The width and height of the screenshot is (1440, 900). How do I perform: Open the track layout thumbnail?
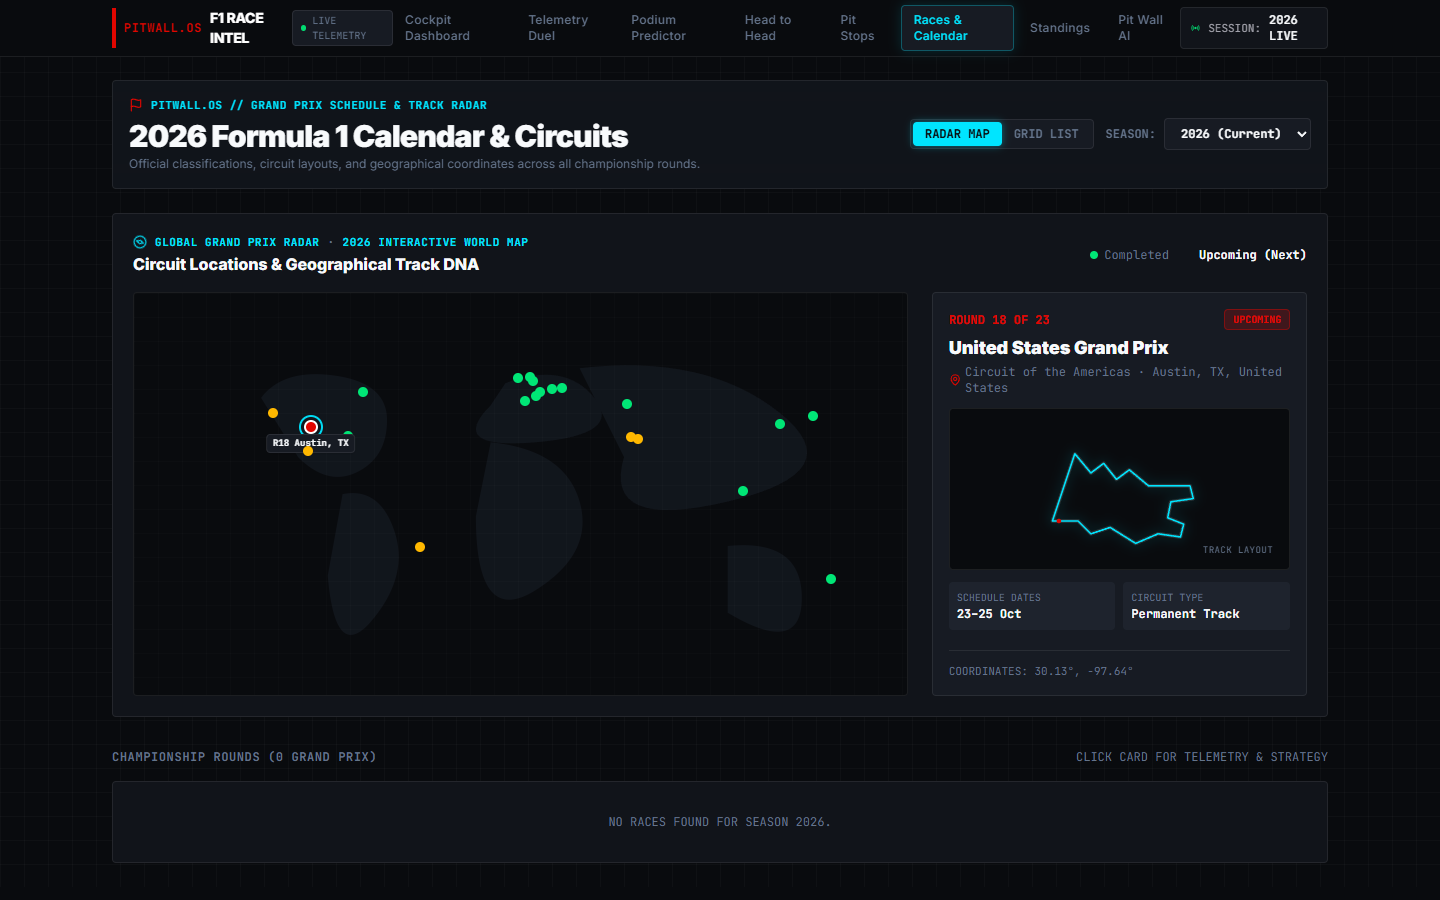tap(1119, 489)
